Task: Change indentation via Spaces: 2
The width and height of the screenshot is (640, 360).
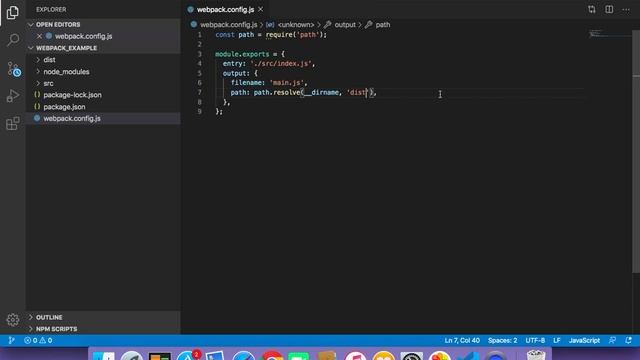Action: pos(502,340)
